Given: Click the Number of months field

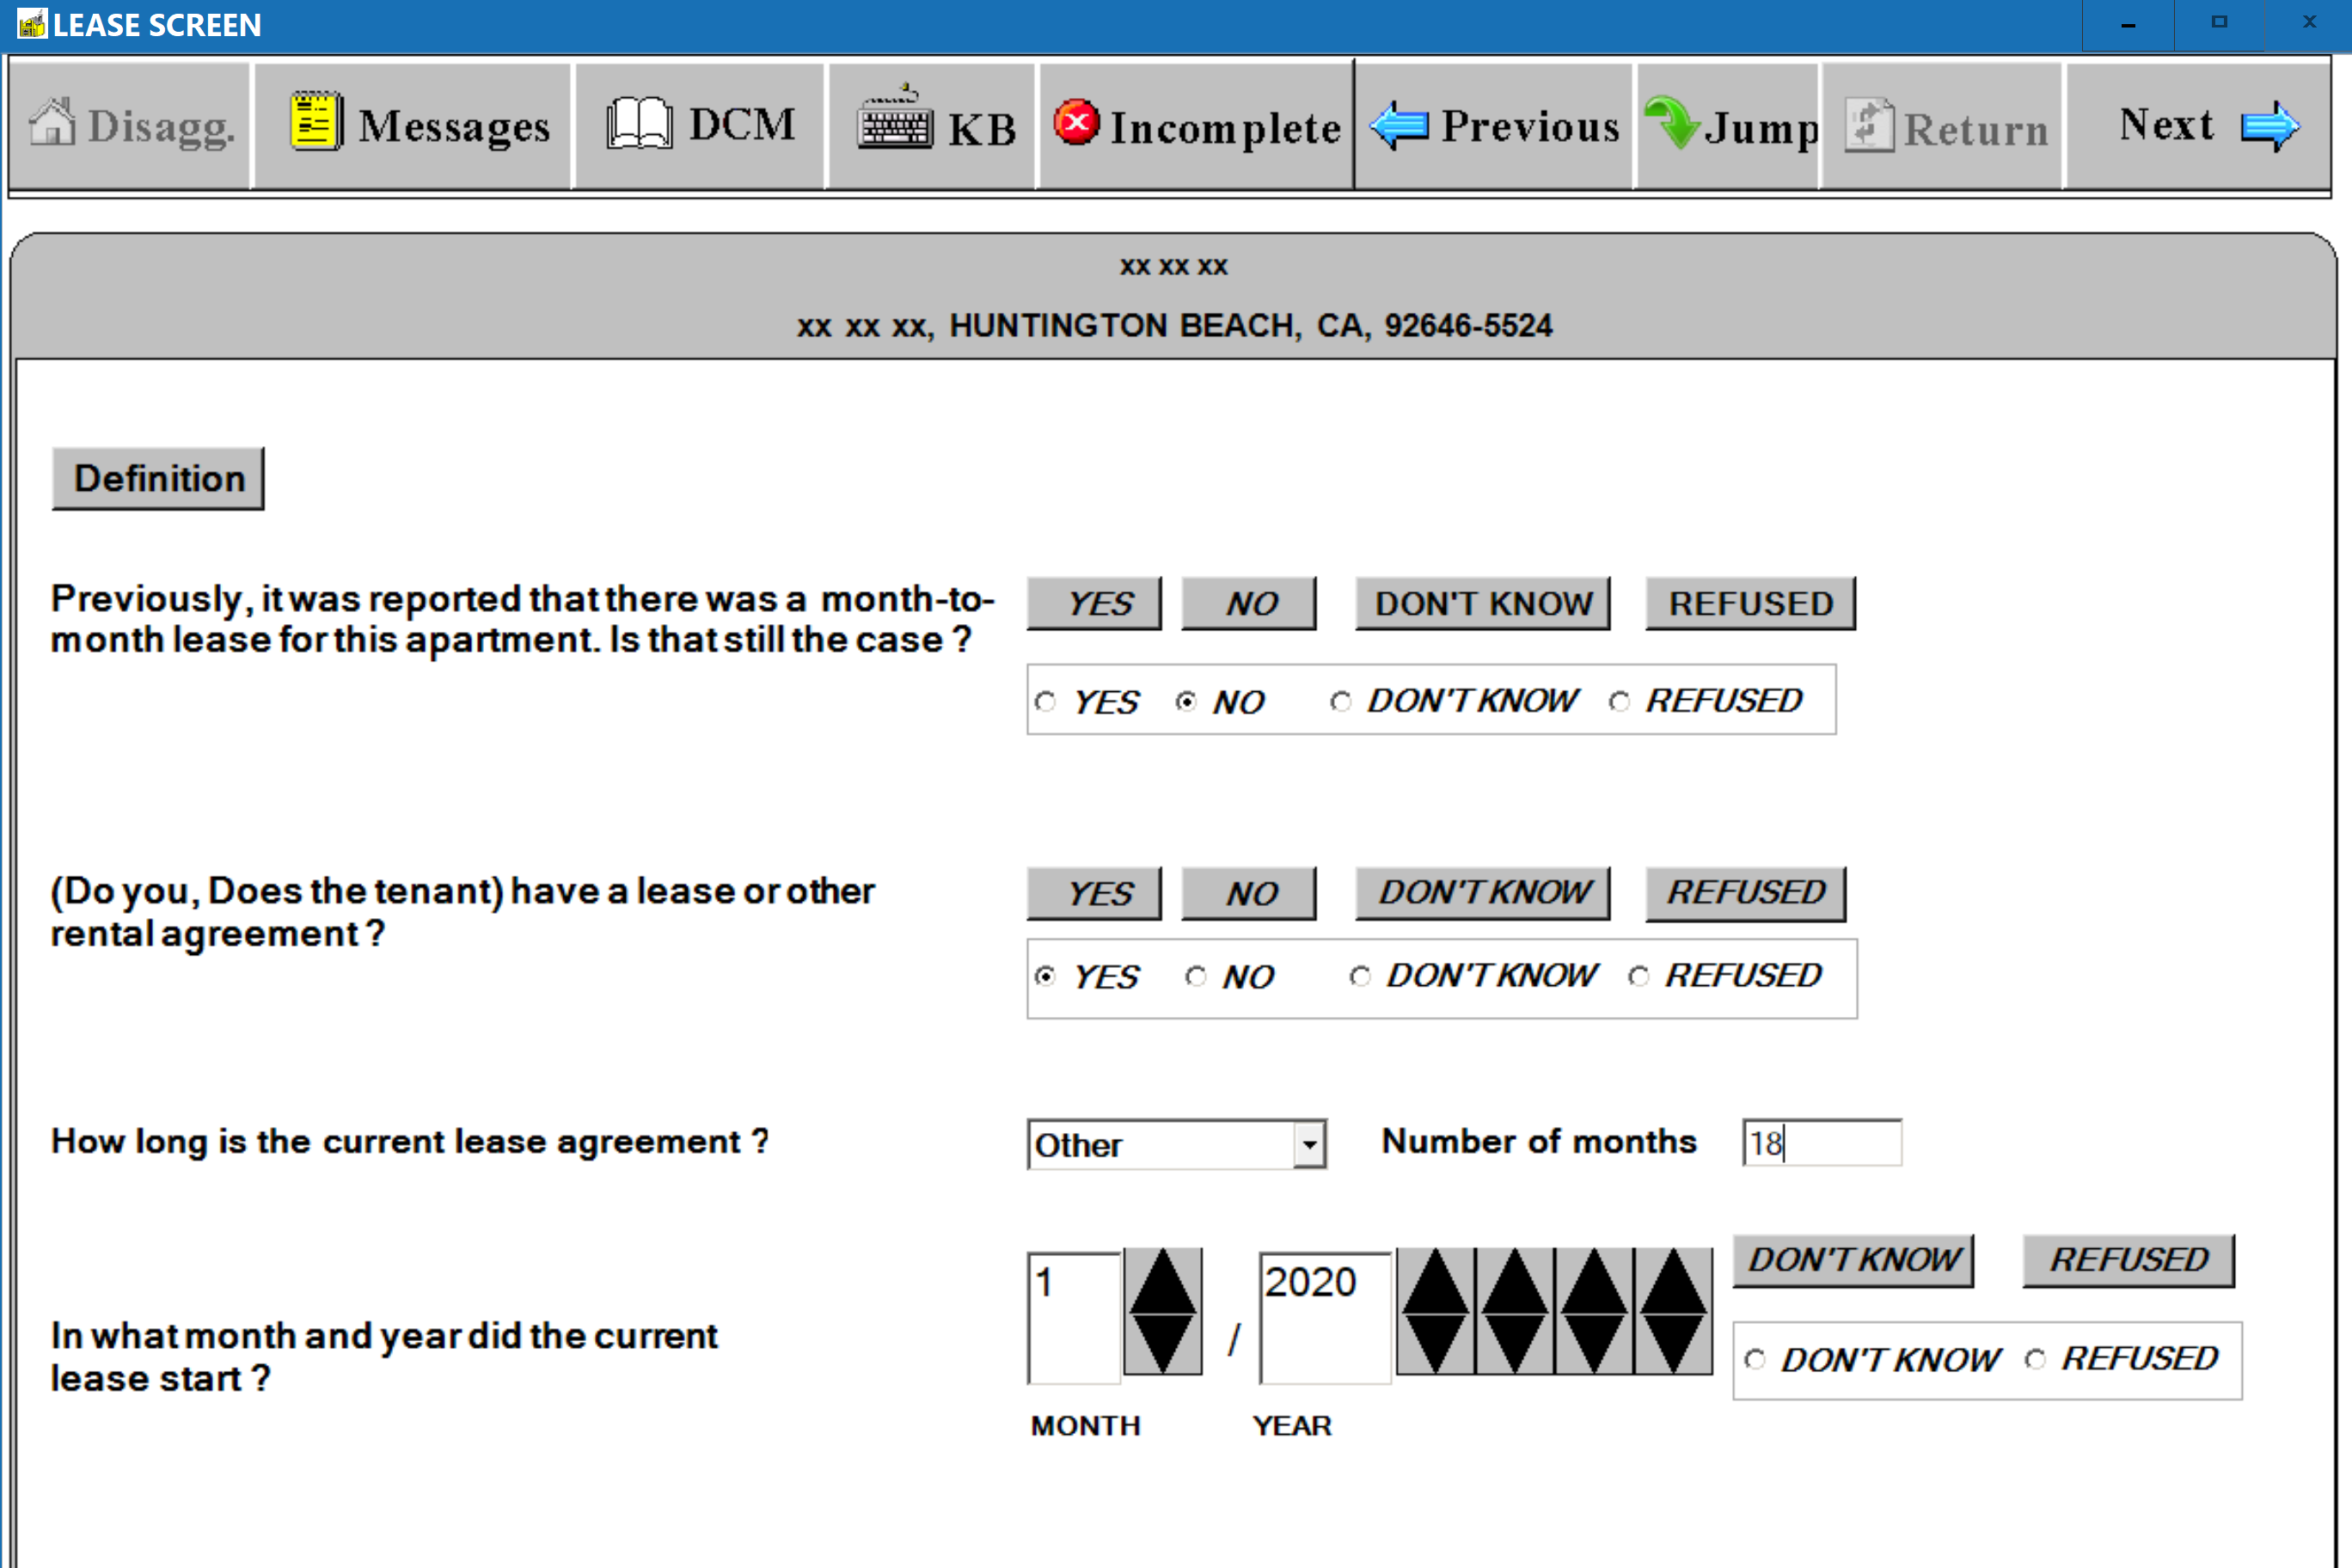Looking at the screenshot, I should (1821, 1143).
